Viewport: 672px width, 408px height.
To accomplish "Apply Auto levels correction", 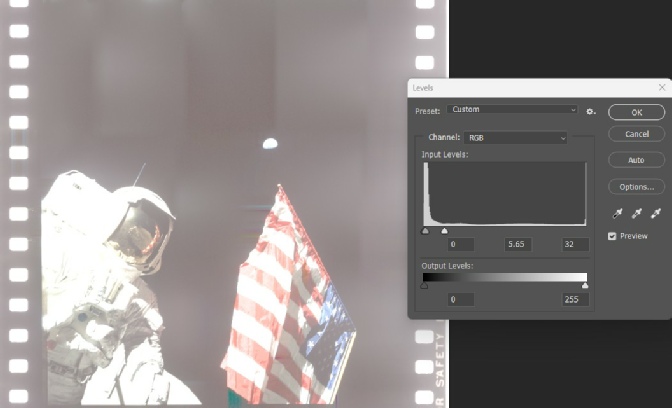I will point(636,160).
